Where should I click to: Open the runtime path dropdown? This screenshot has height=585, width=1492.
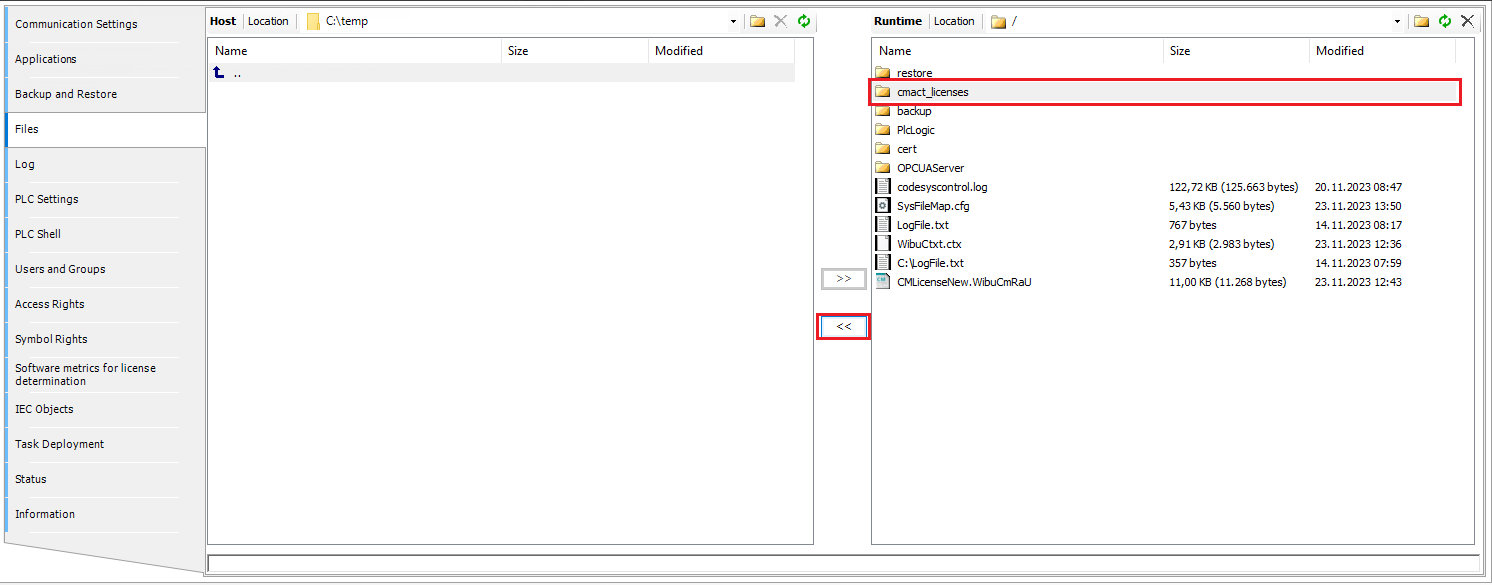tap(1398, 20)
